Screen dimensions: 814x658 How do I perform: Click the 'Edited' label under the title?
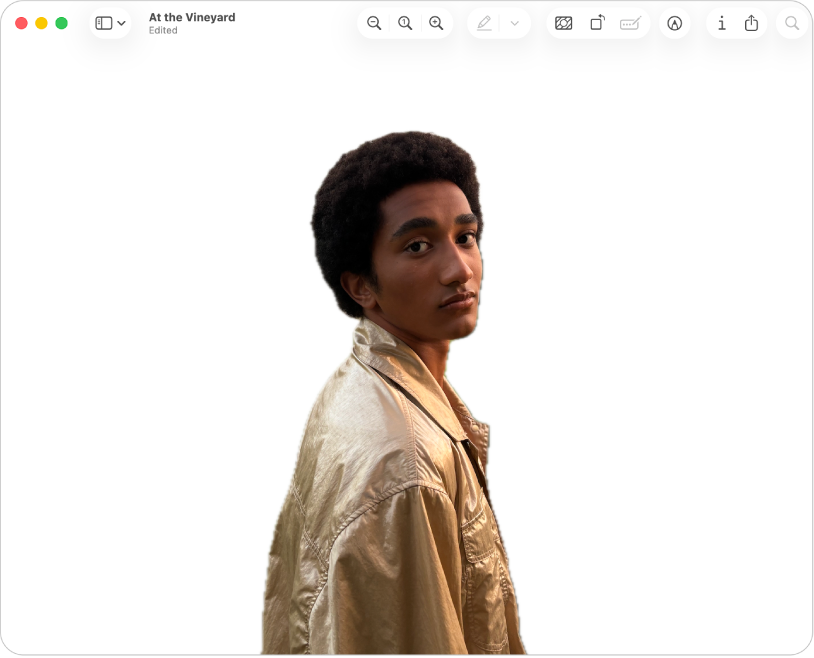[163, 30]
